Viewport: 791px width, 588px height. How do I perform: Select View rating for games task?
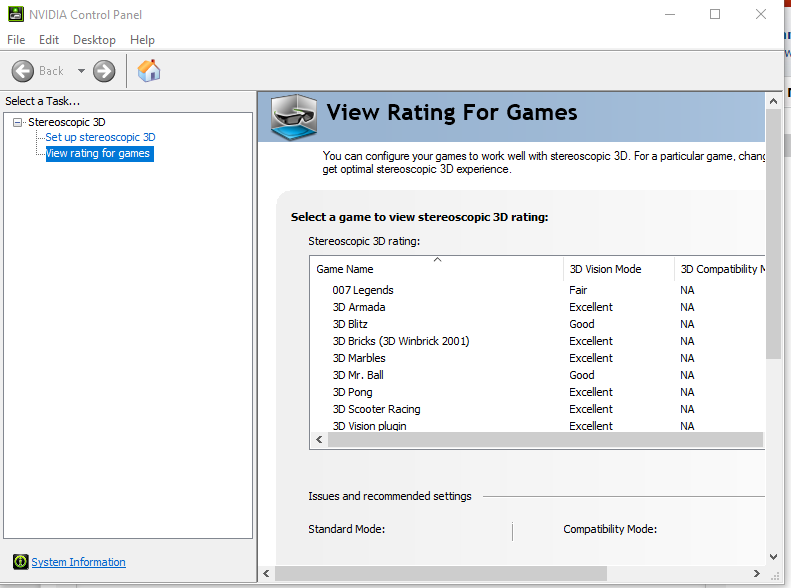99,153
